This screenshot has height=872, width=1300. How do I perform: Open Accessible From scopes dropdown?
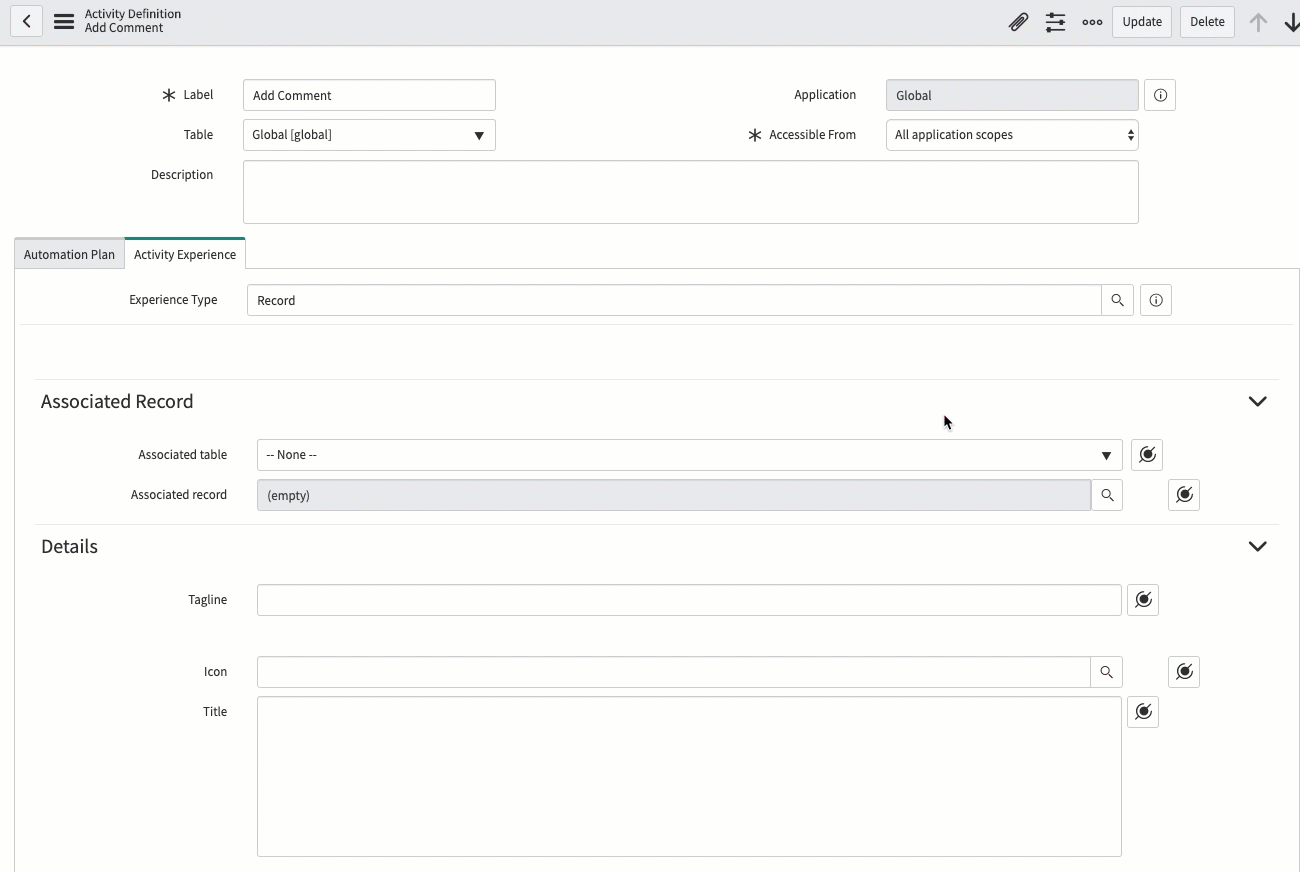tap(1012, 135)
